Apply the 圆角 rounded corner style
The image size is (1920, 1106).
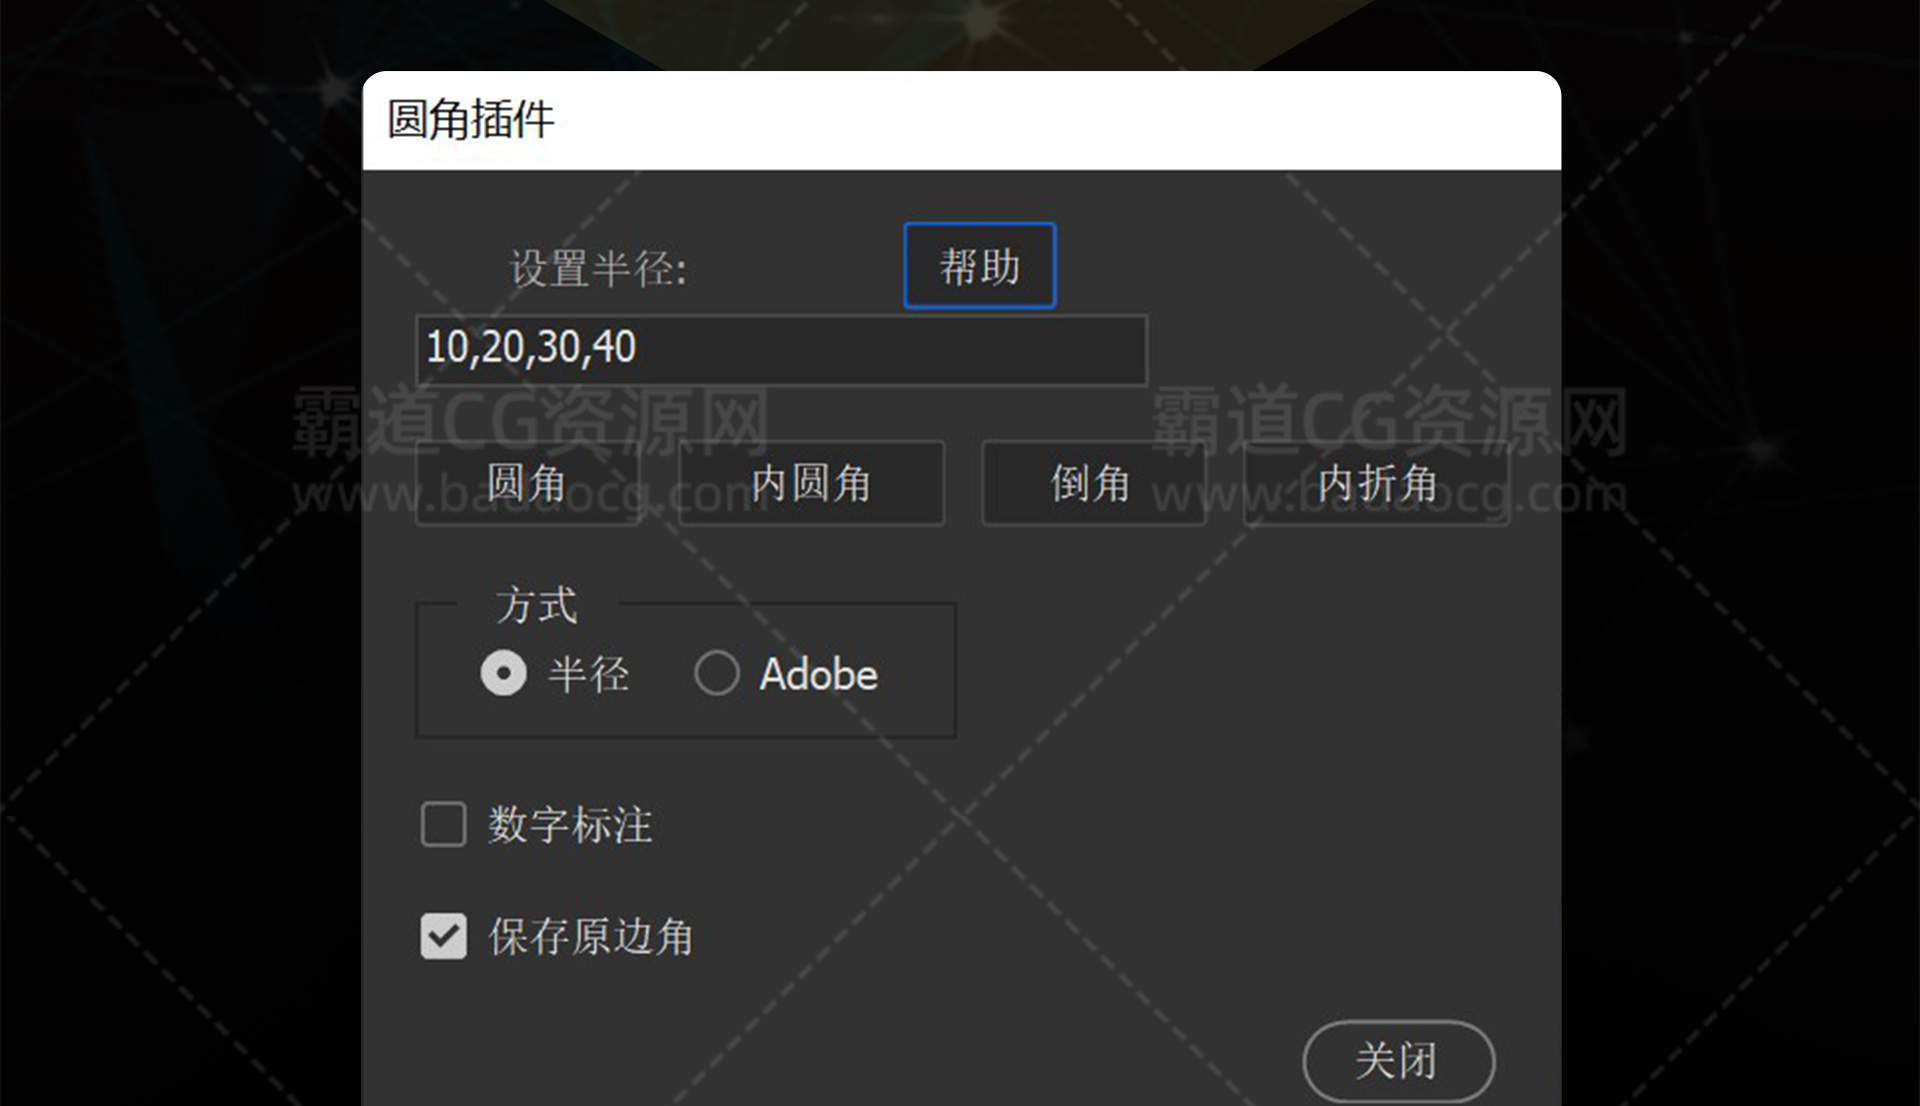click(x=528, y=483)
